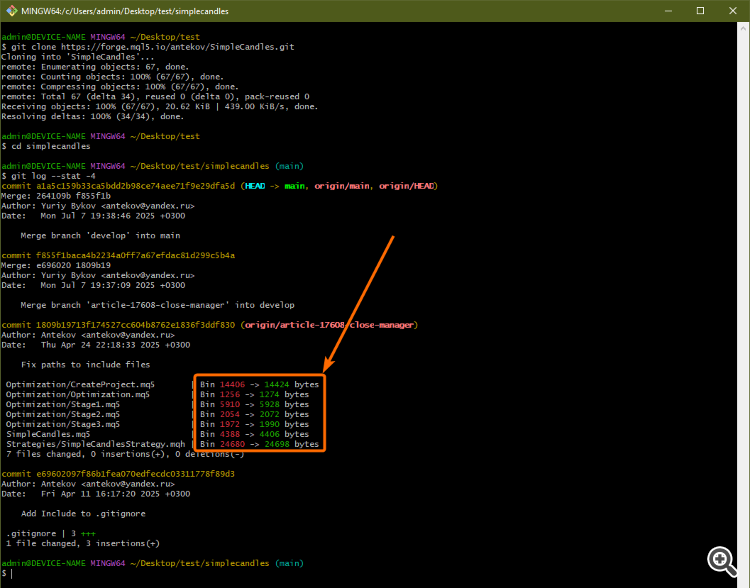Click 'SimpleCandles.mq5' file name
The image size is (750, 588).
[48, 434]
